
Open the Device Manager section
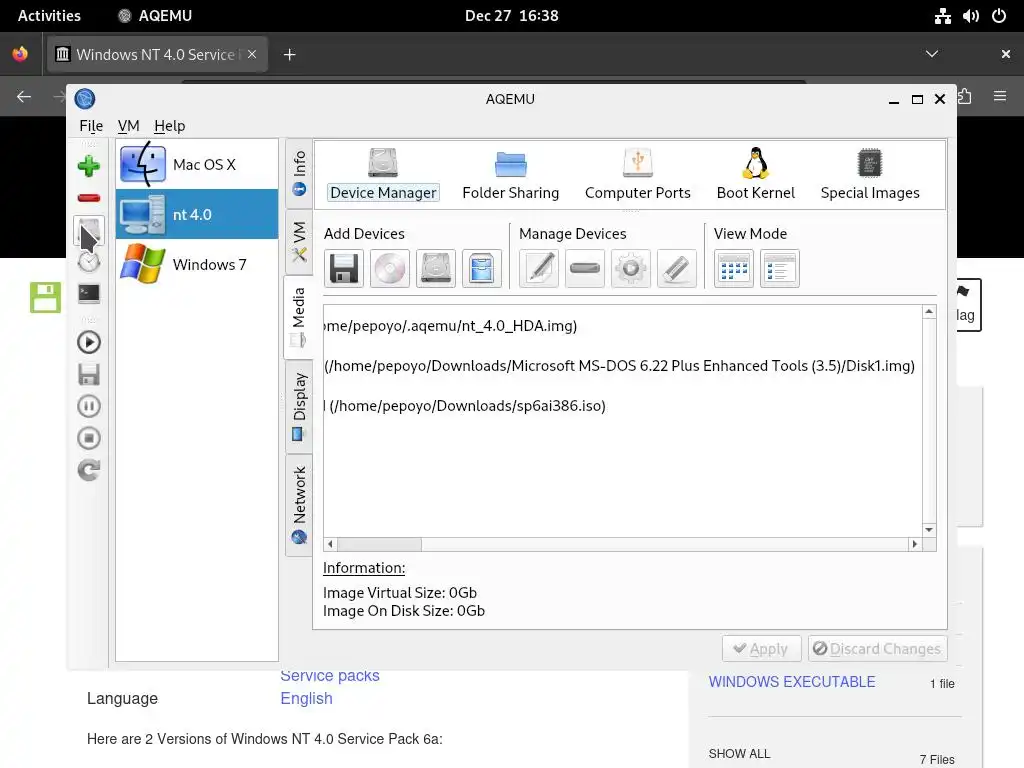coord(383,175)
